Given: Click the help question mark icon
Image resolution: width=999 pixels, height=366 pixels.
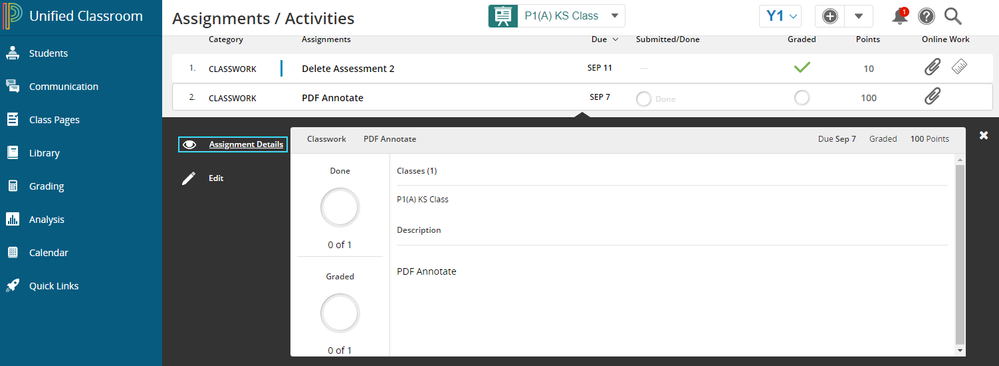Looking at the screenshot, I should click(926, 17).
